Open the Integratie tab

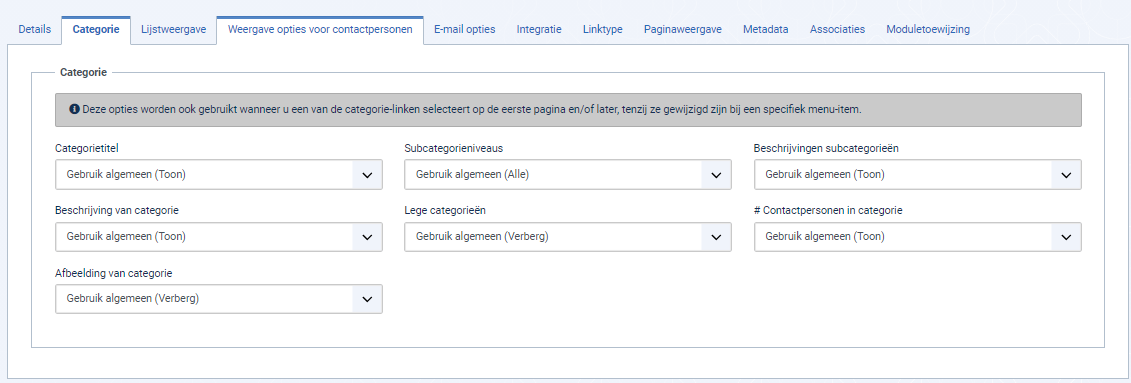[539, 30]
